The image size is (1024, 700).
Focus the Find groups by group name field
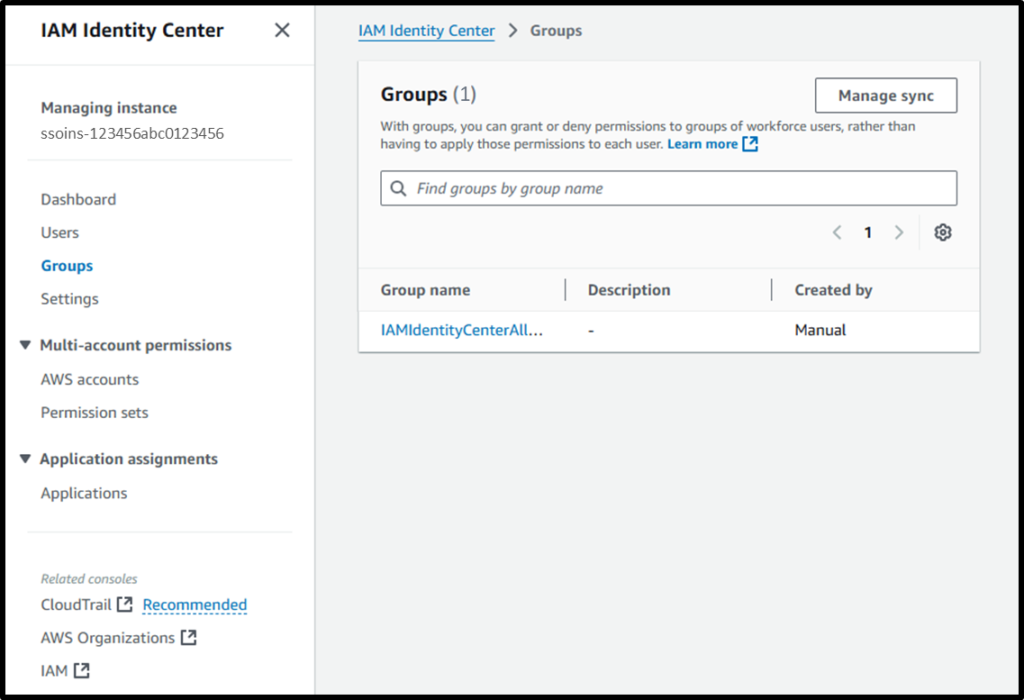point(669,189)
